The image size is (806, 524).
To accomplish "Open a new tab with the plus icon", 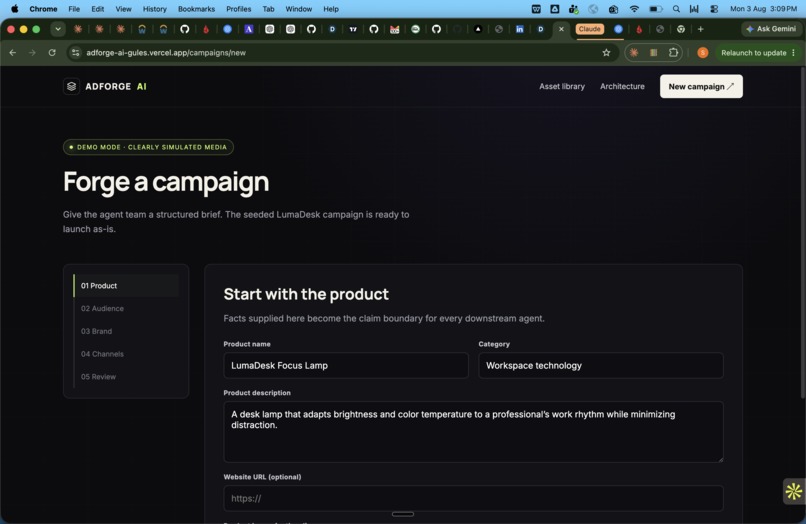I will (701, 29).
